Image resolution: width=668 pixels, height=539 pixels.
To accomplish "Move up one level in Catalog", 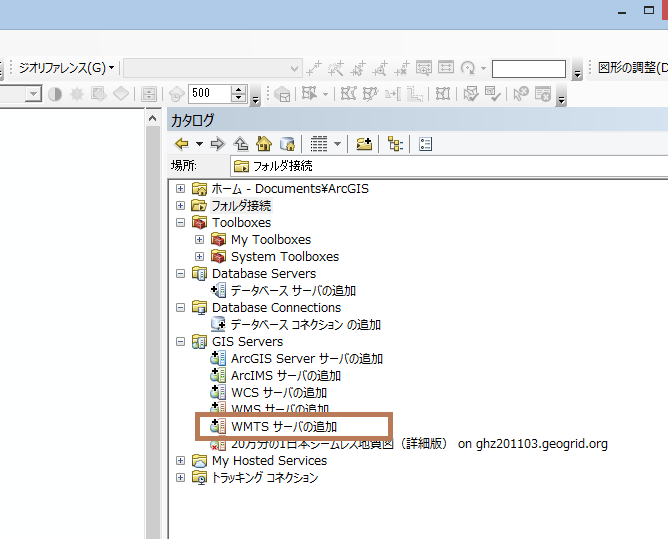I will [241, 144].
